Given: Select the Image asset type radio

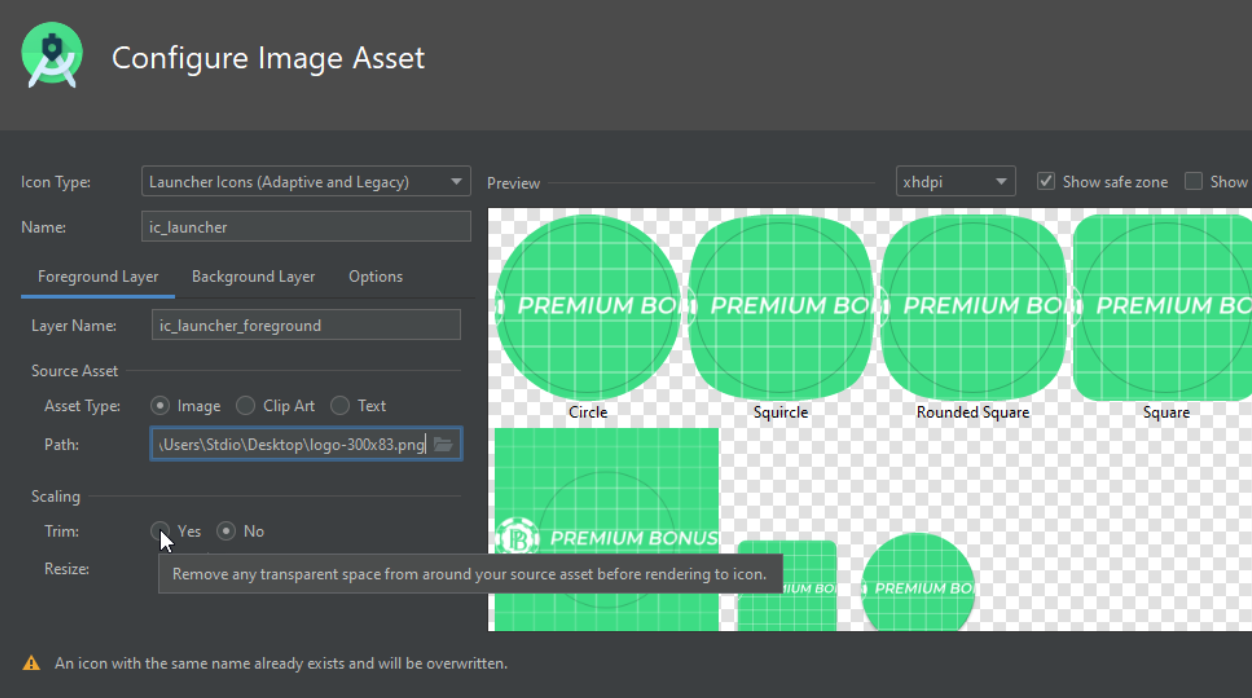Looking at the screenshot, I should pyautogui.click(x=160, y=406).
